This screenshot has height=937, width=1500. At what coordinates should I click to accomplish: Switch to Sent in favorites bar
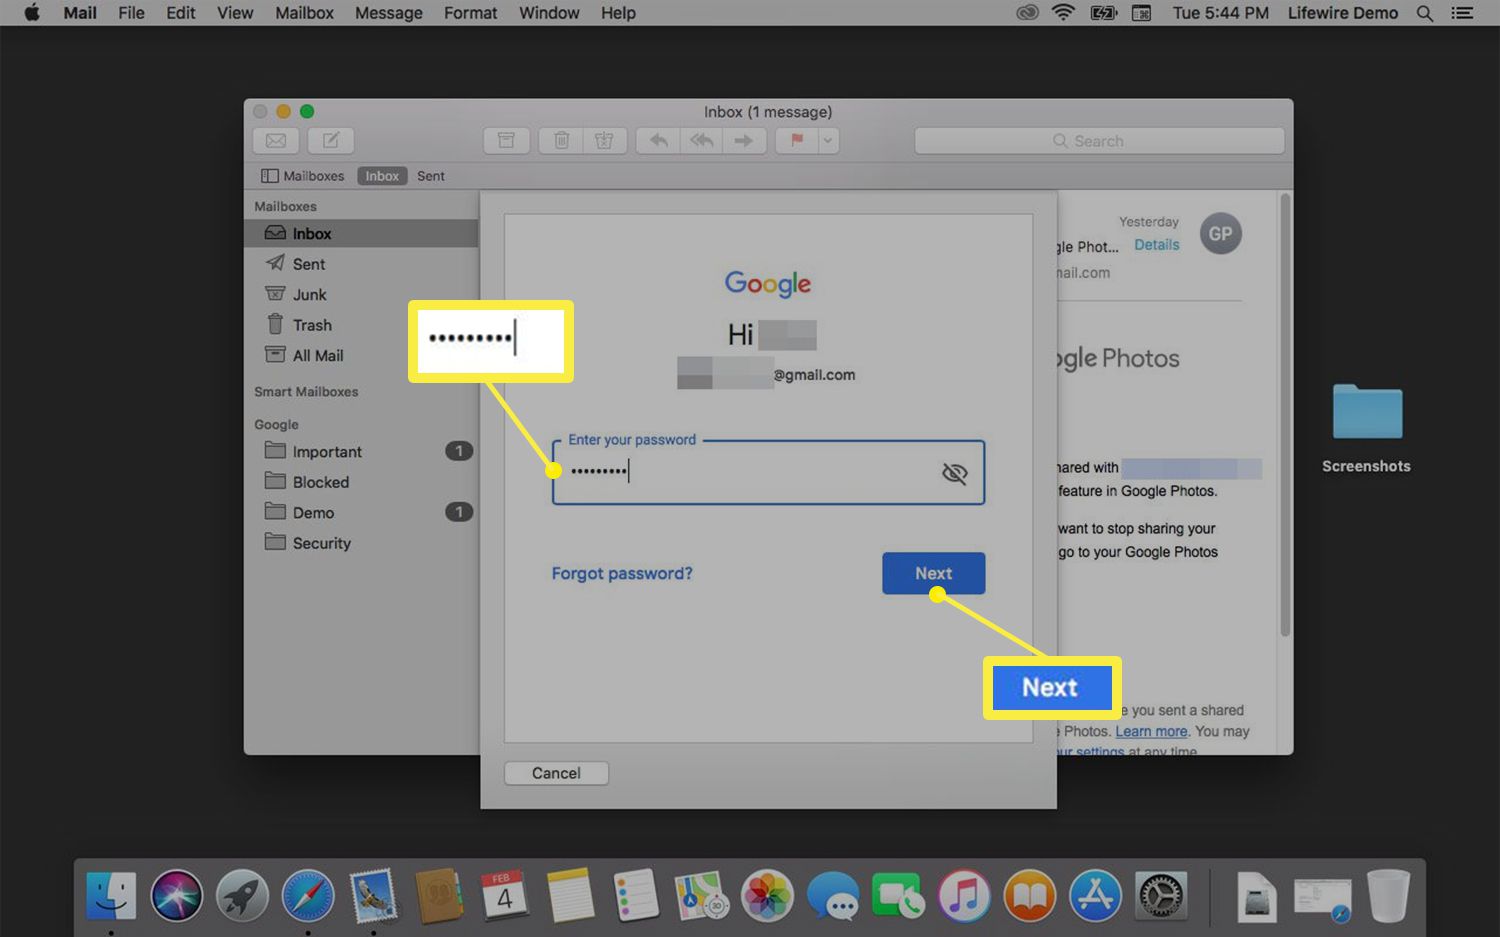[x=431, y=176]
